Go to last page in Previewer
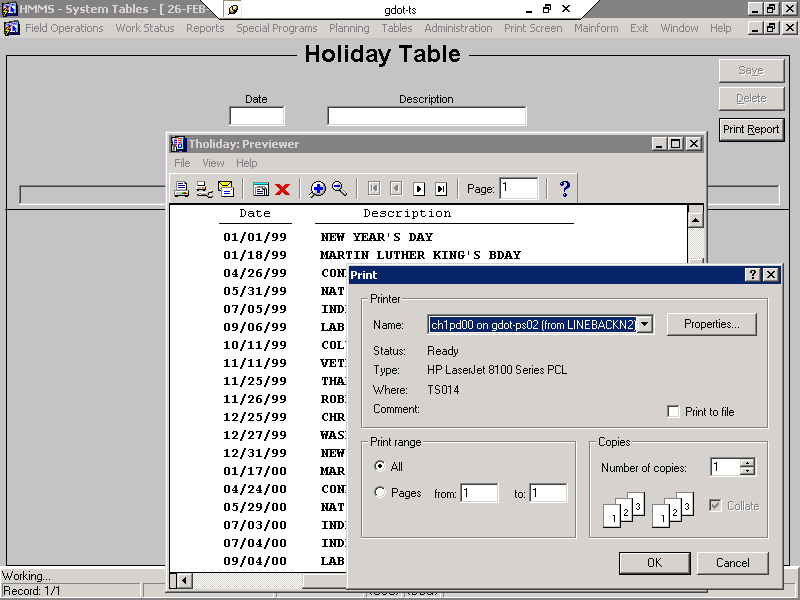The height and width of the screenshot is (600, 800). (441, 189)
